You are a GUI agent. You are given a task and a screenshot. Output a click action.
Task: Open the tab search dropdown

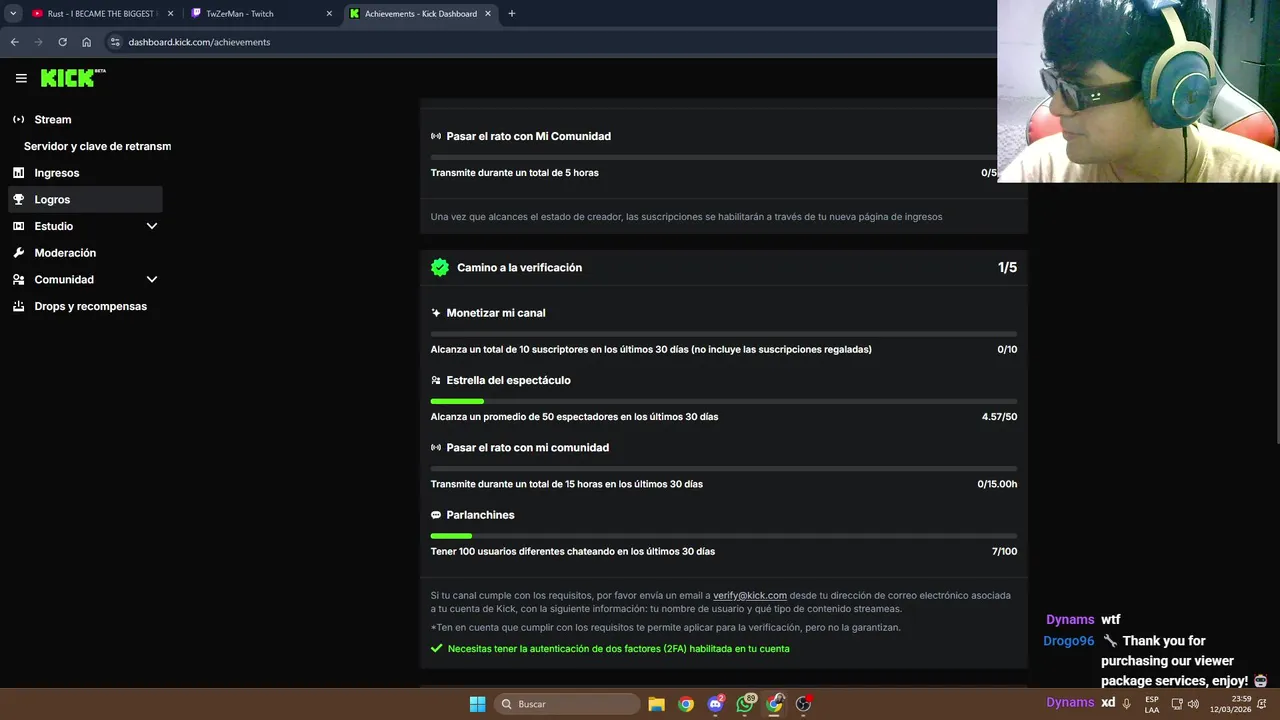(x=13, y=14)
